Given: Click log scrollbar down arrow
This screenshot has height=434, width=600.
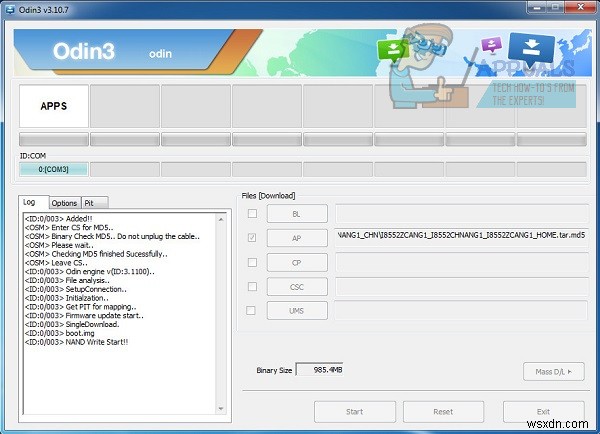Looking at the screenshot, I should (x=221, y=409).
